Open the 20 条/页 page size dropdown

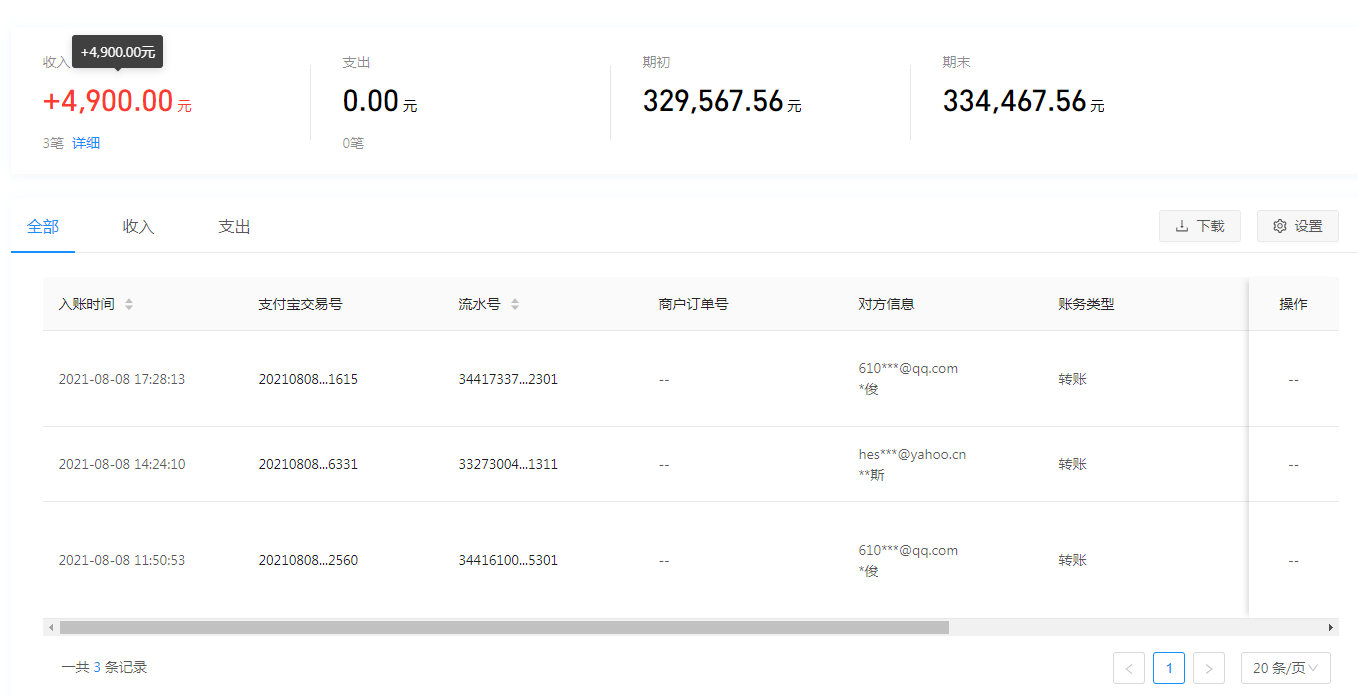[x=1285, y=668]
